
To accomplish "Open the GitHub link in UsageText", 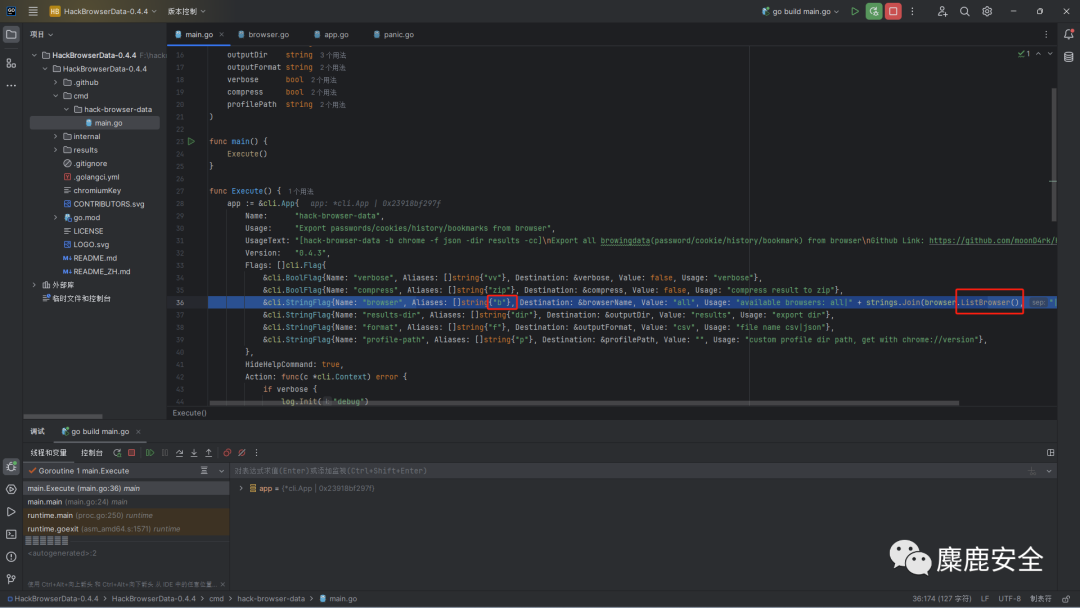I will point(1000,240).
